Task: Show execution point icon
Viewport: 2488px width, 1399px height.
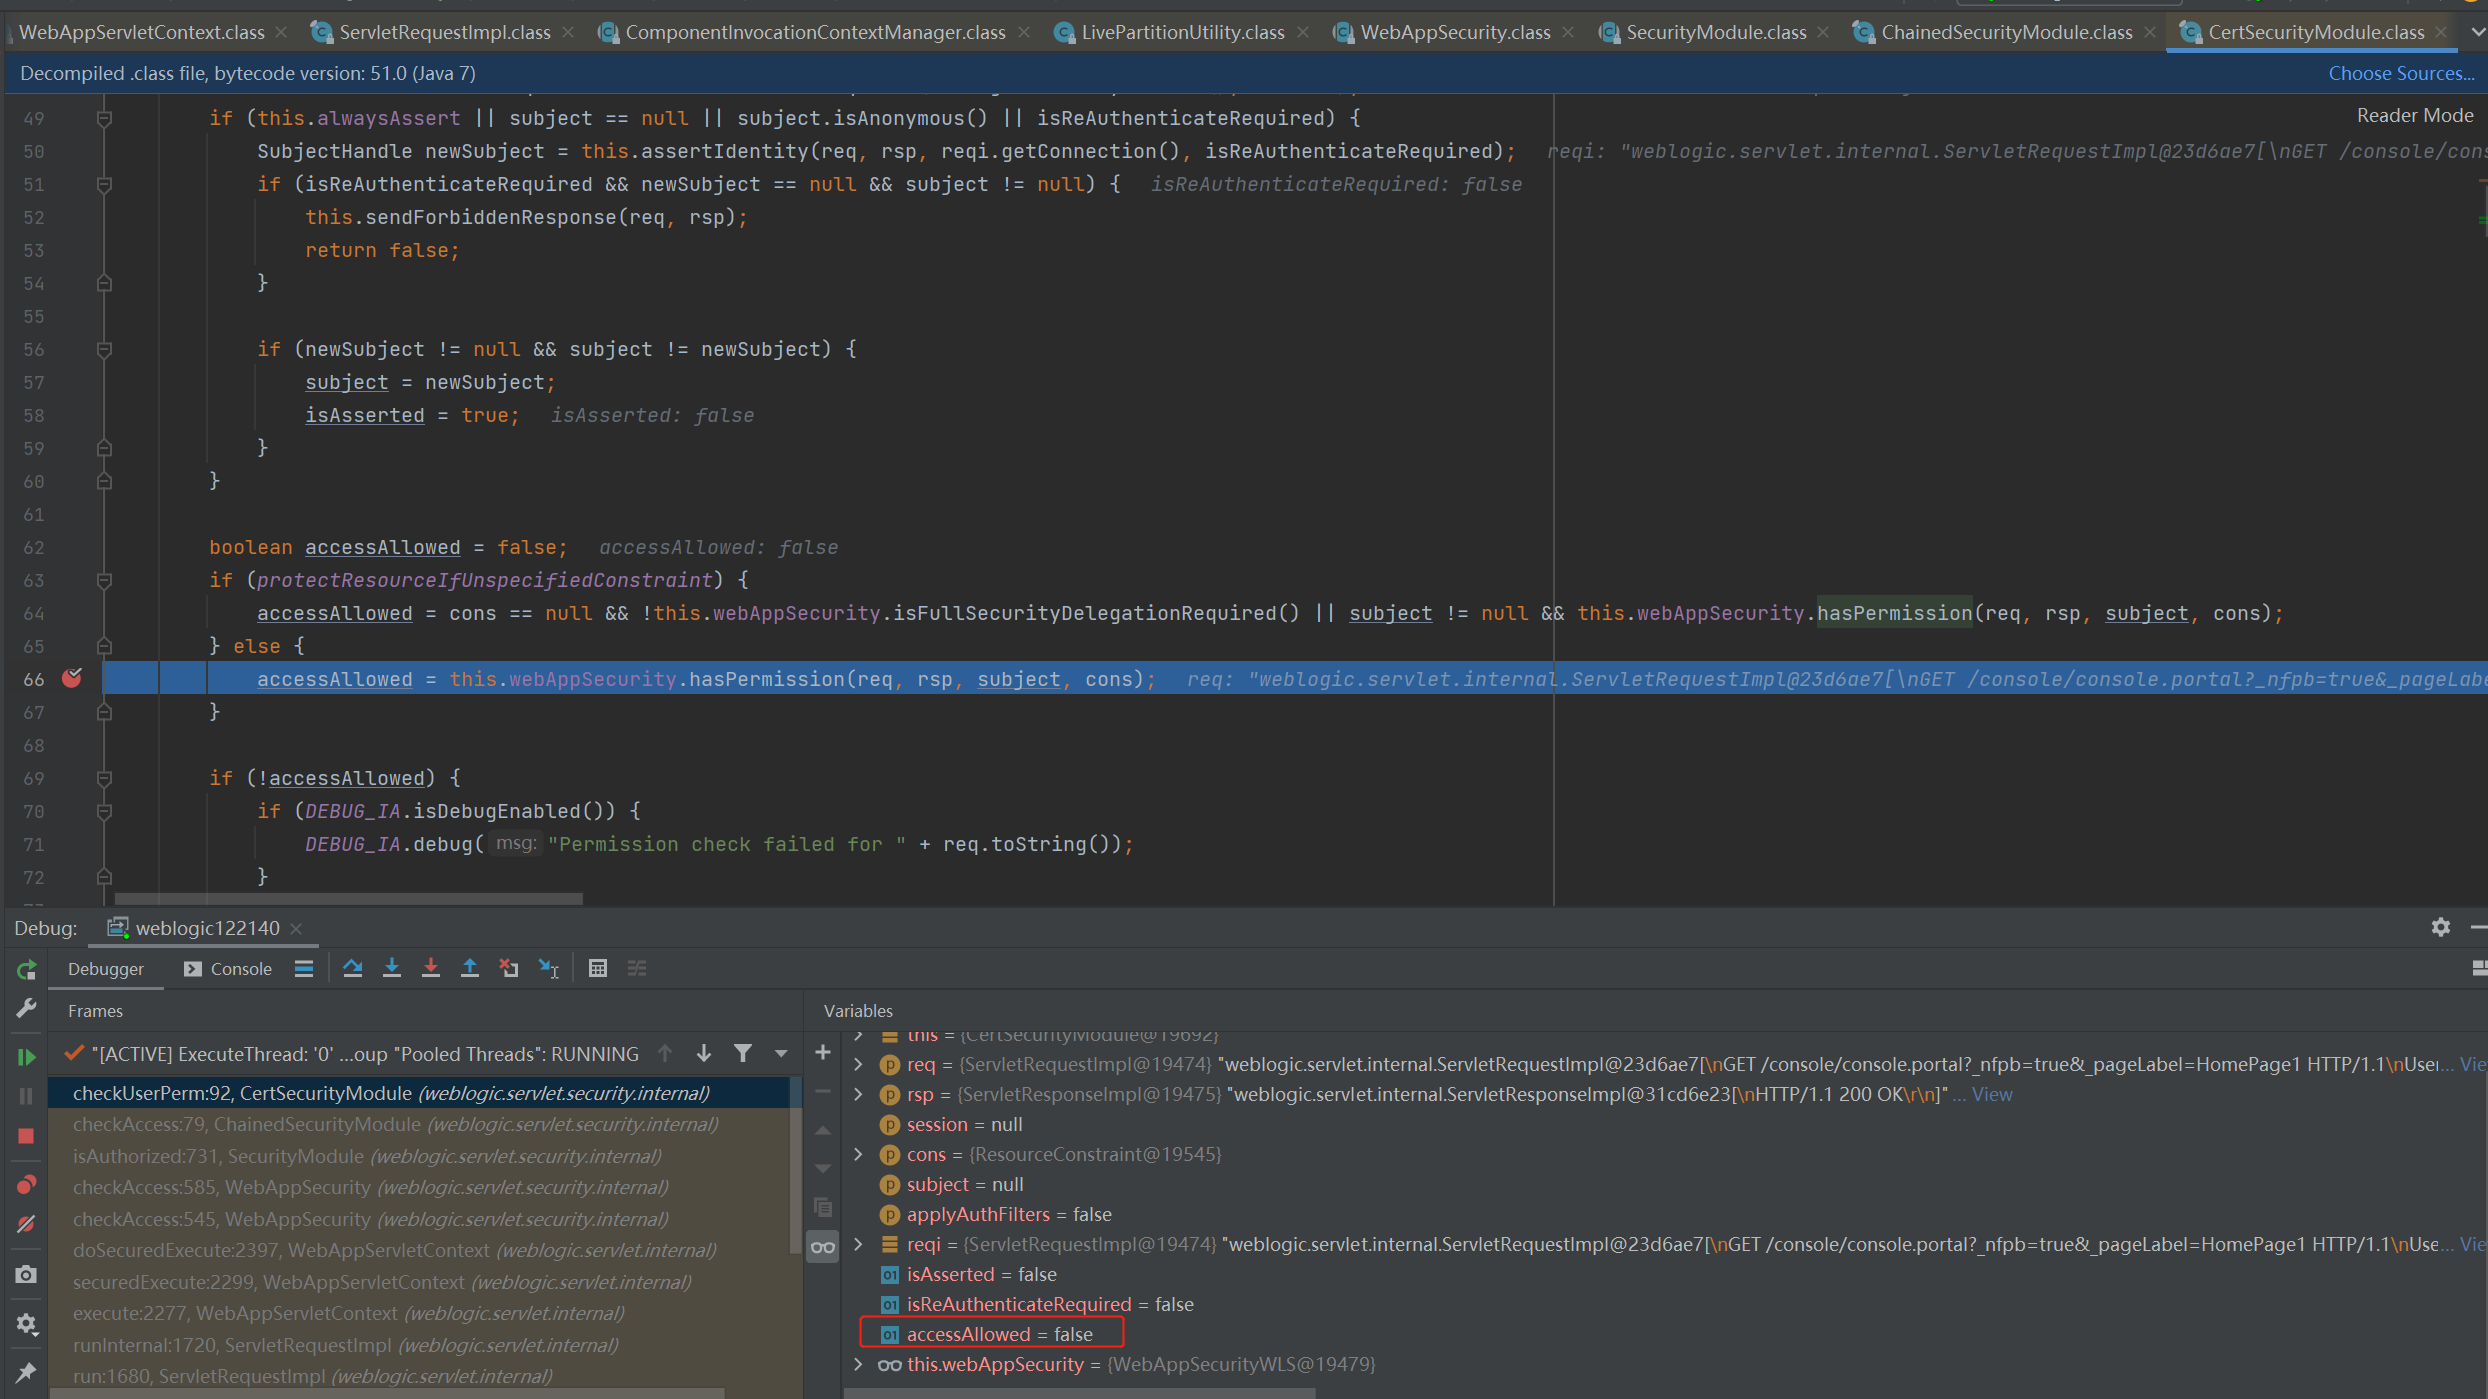Action: pyautogui.click(x=304, y=968)
